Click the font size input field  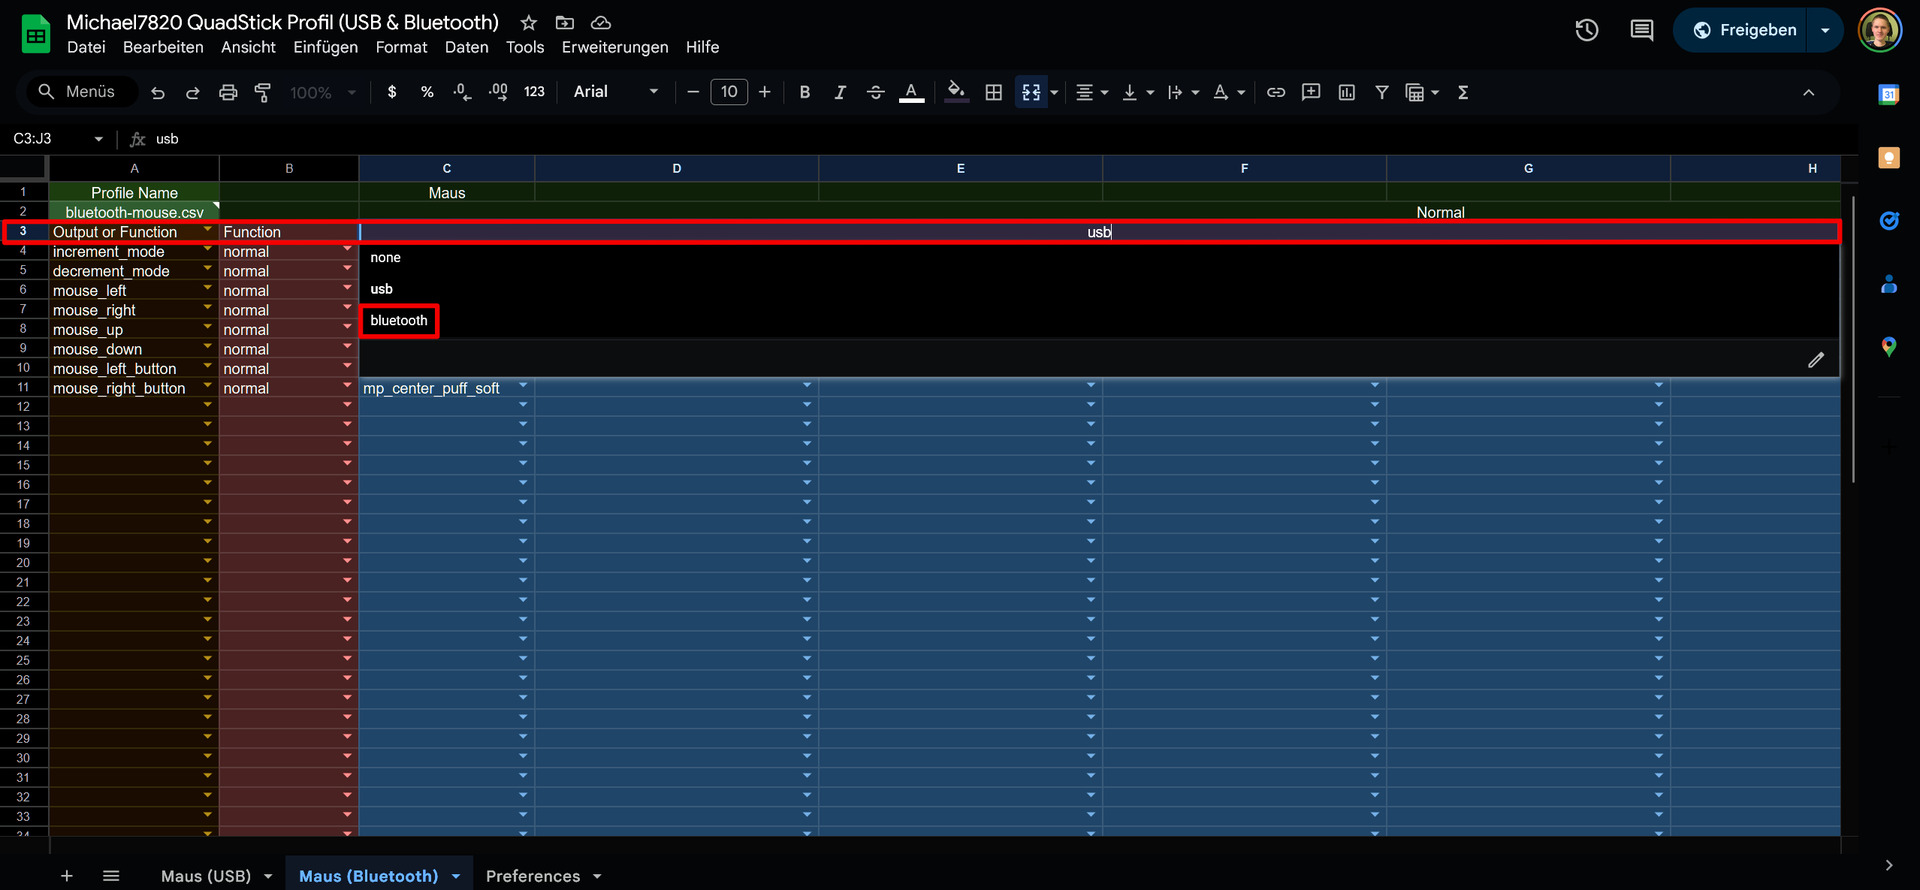[x=729, y=92]
